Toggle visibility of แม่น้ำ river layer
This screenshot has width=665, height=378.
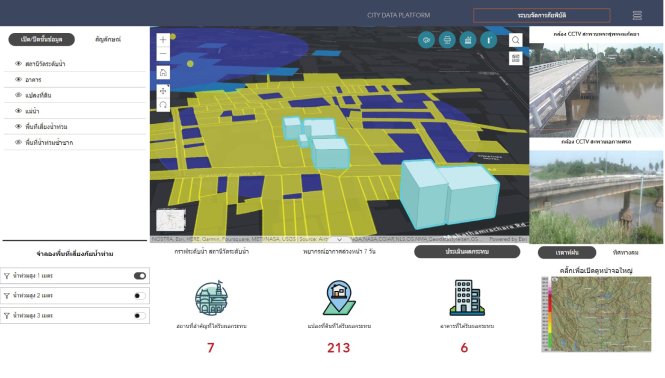[18, 111]
